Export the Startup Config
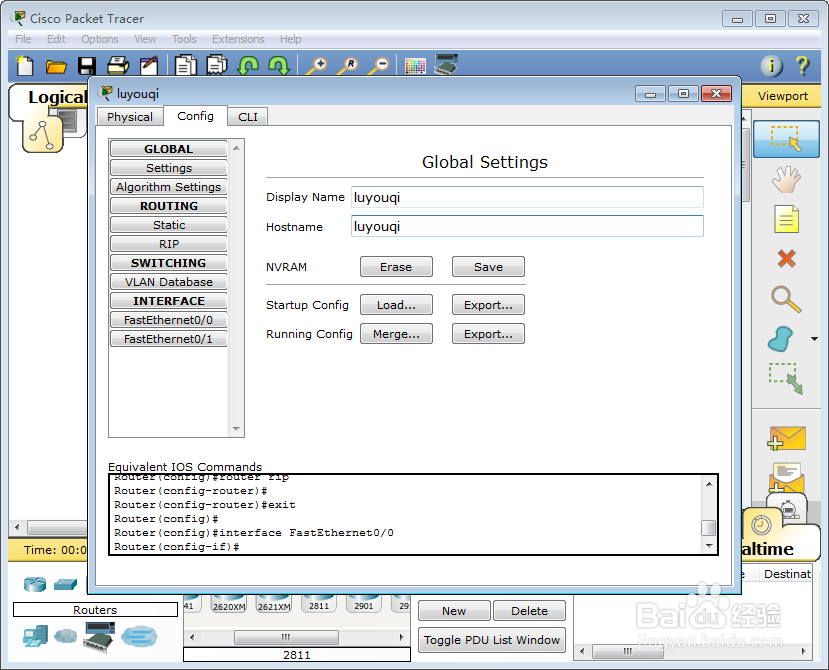Screen dimensions: 829x670 point(488,305)
